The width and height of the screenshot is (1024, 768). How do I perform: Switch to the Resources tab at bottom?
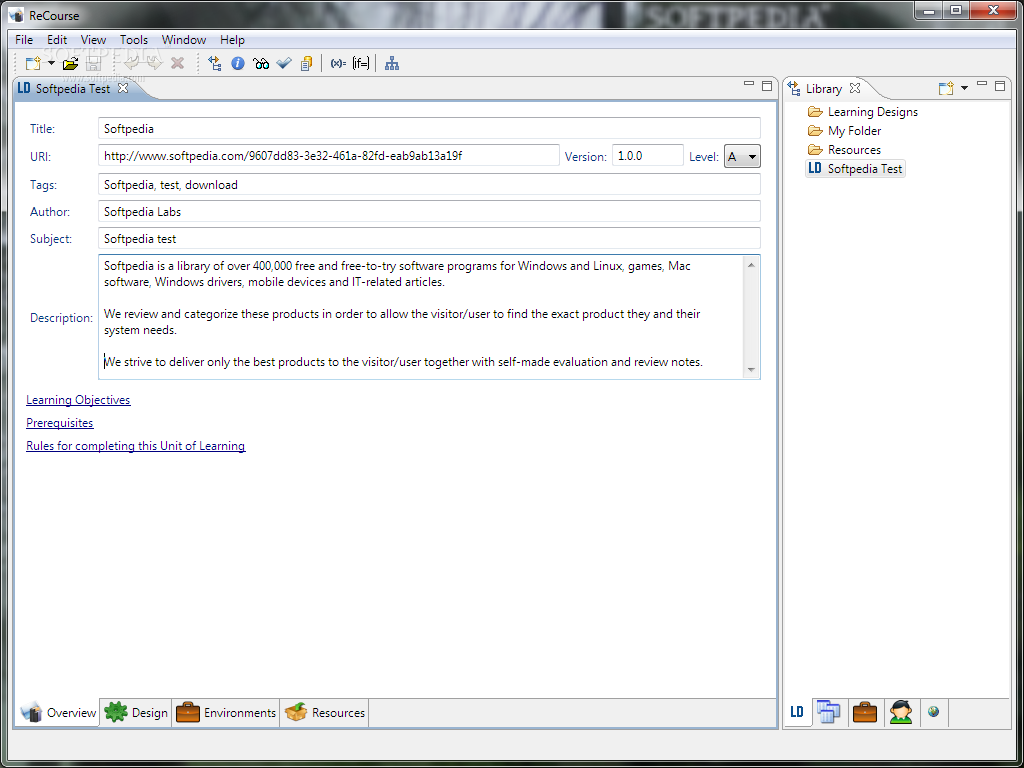pos(325,712)
